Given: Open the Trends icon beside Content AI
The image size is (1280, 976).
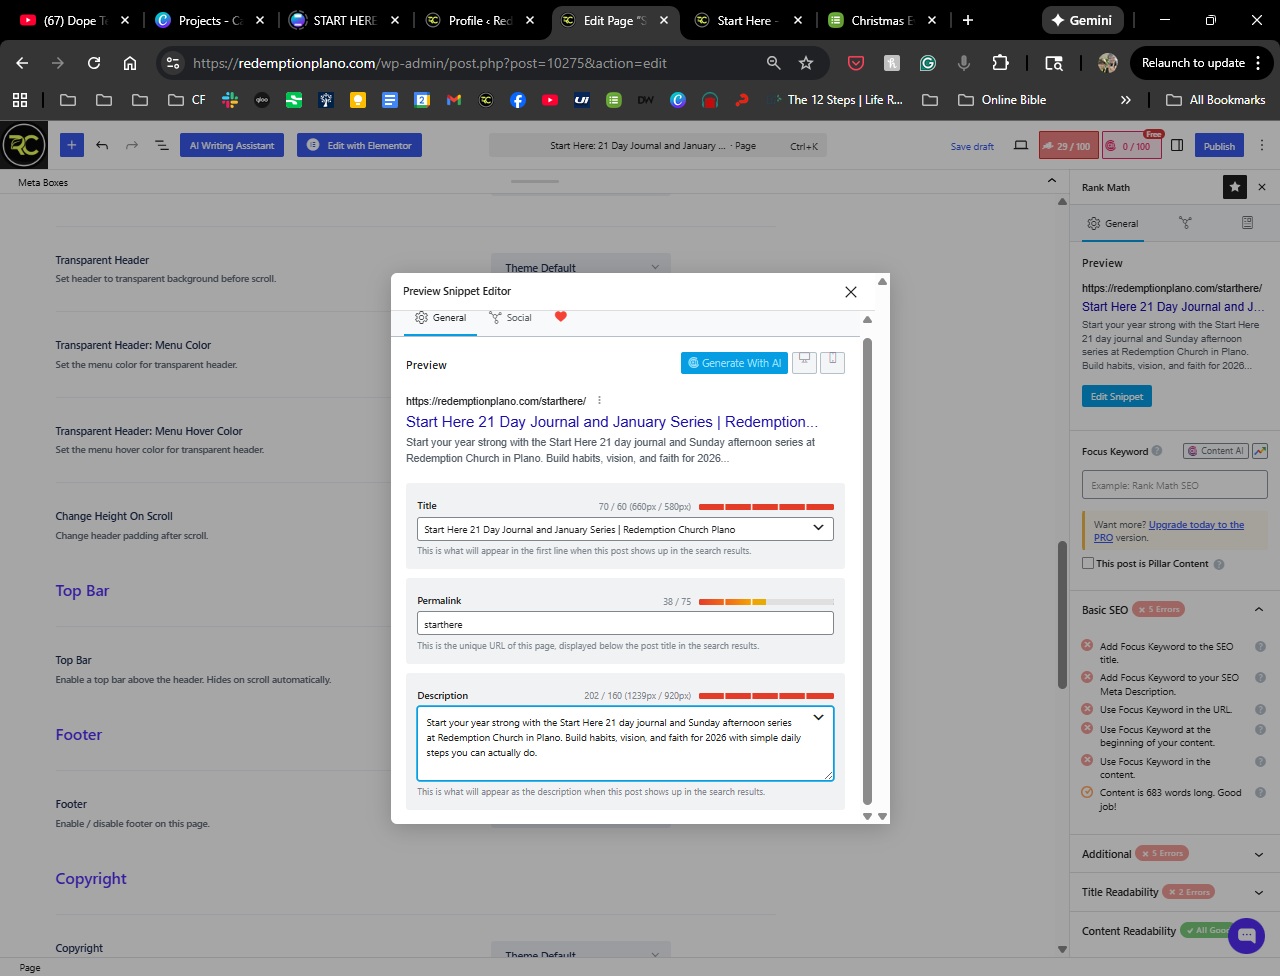Looking at the screenshot, I should click(1260, 451).
